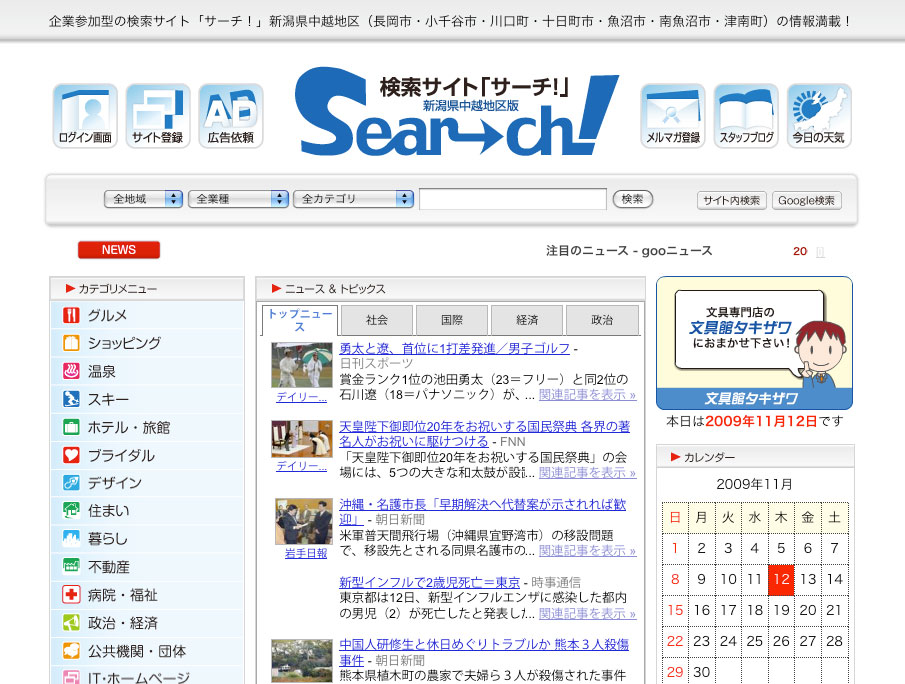Screen dimensions: 905x684
Task: Click the 検索 search button
Action: [x=632, y=199]
